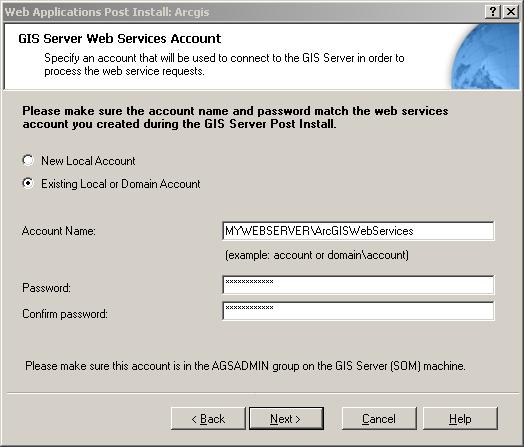Screen dimensions: 524x447
Task: Click the 'Account Name:' label
Action: pyautogui.click(x=58, y=231)
